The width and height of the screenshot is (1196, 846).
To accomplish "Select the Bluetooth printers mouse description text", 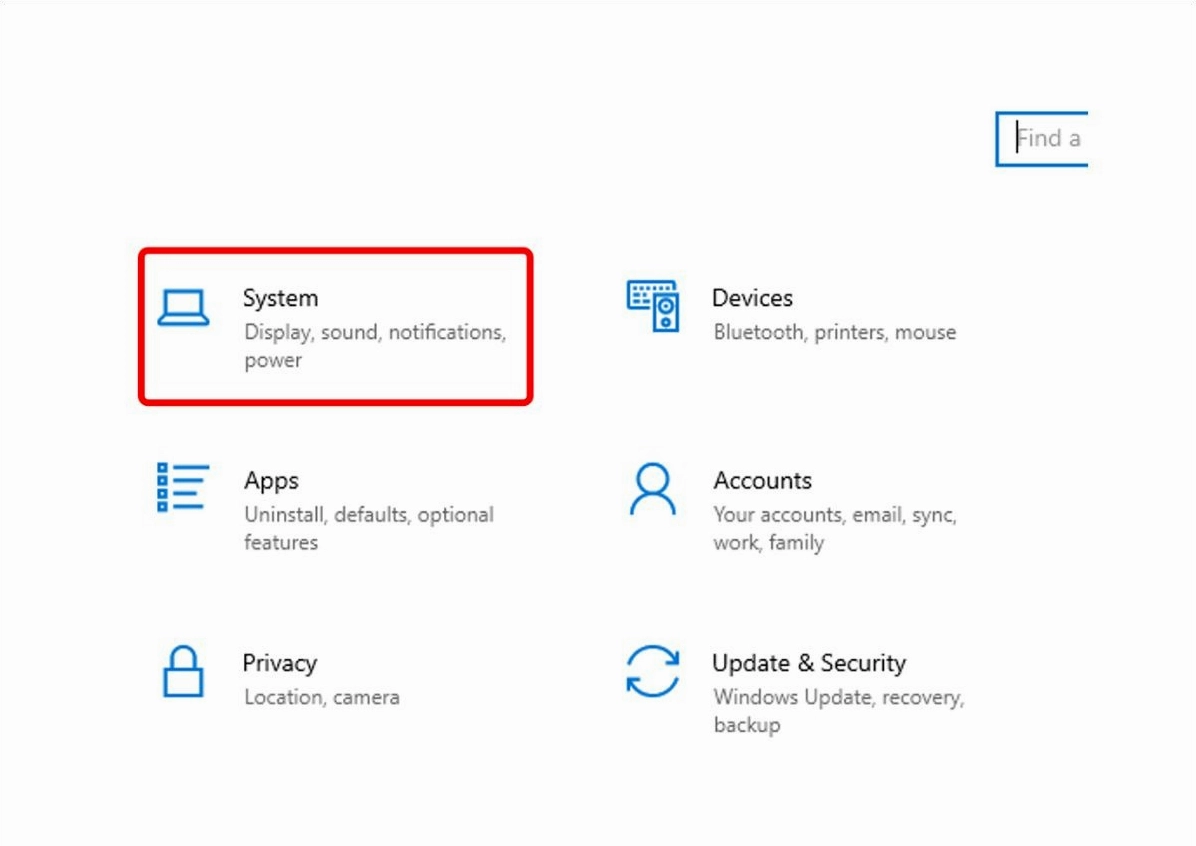I will tap(834, 332).
